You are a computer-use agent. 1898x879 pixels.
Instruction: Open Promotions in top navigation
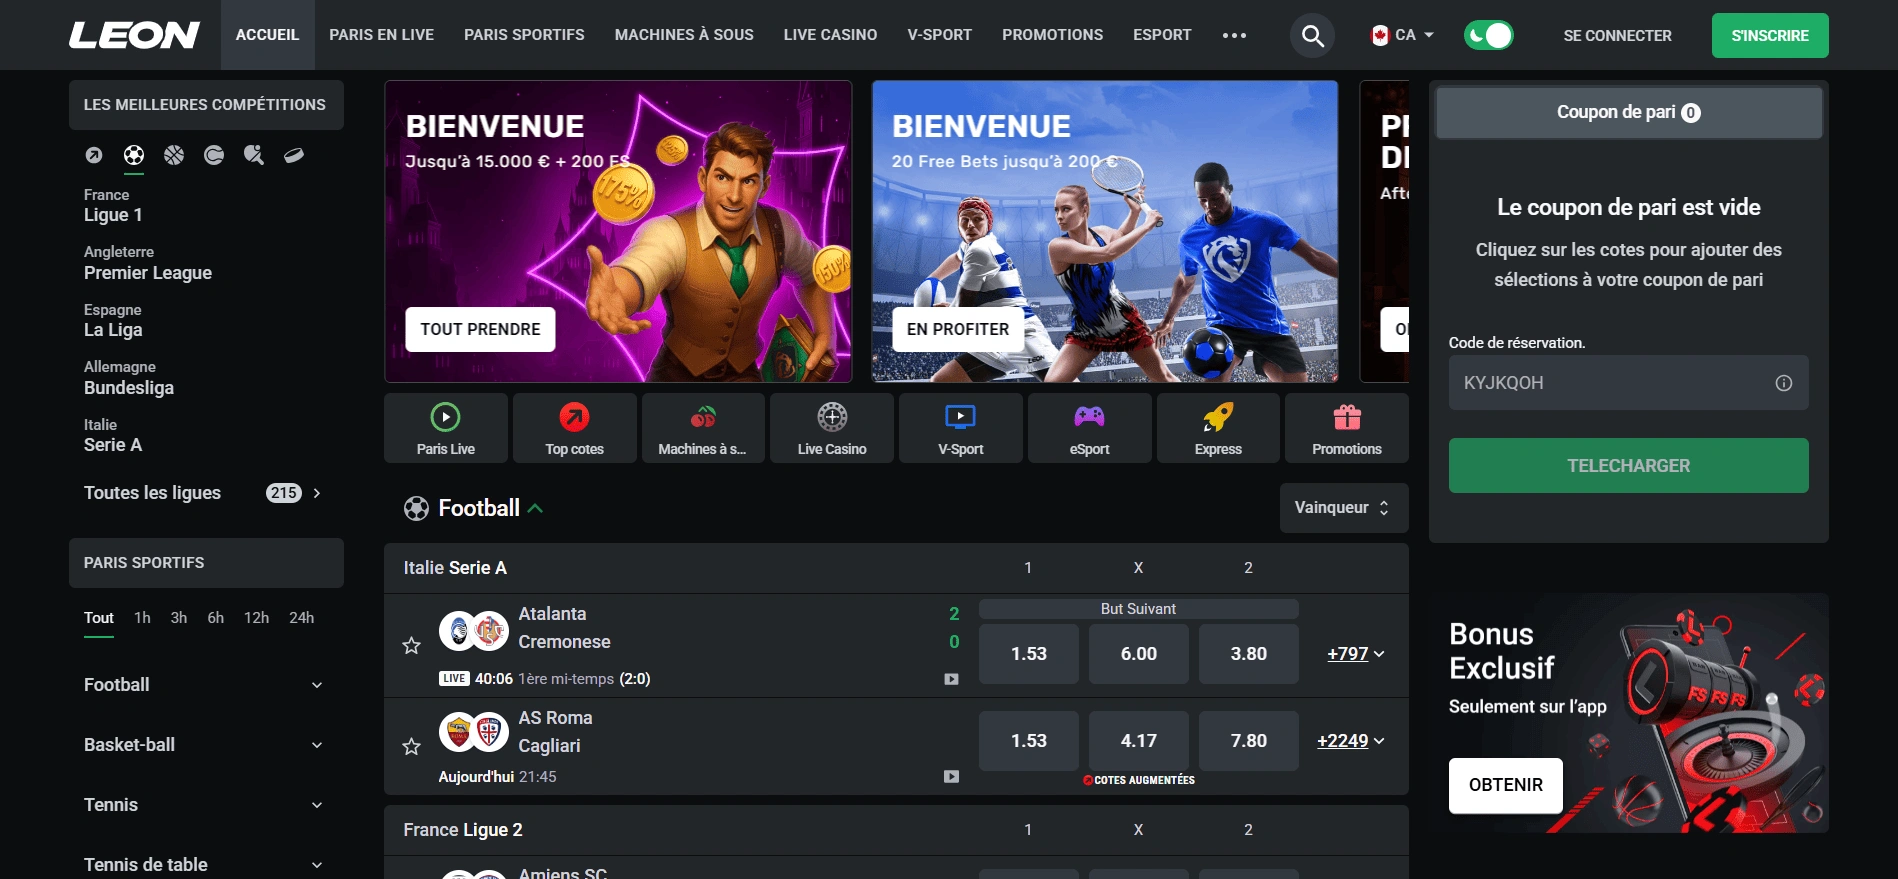[1052, 35]
